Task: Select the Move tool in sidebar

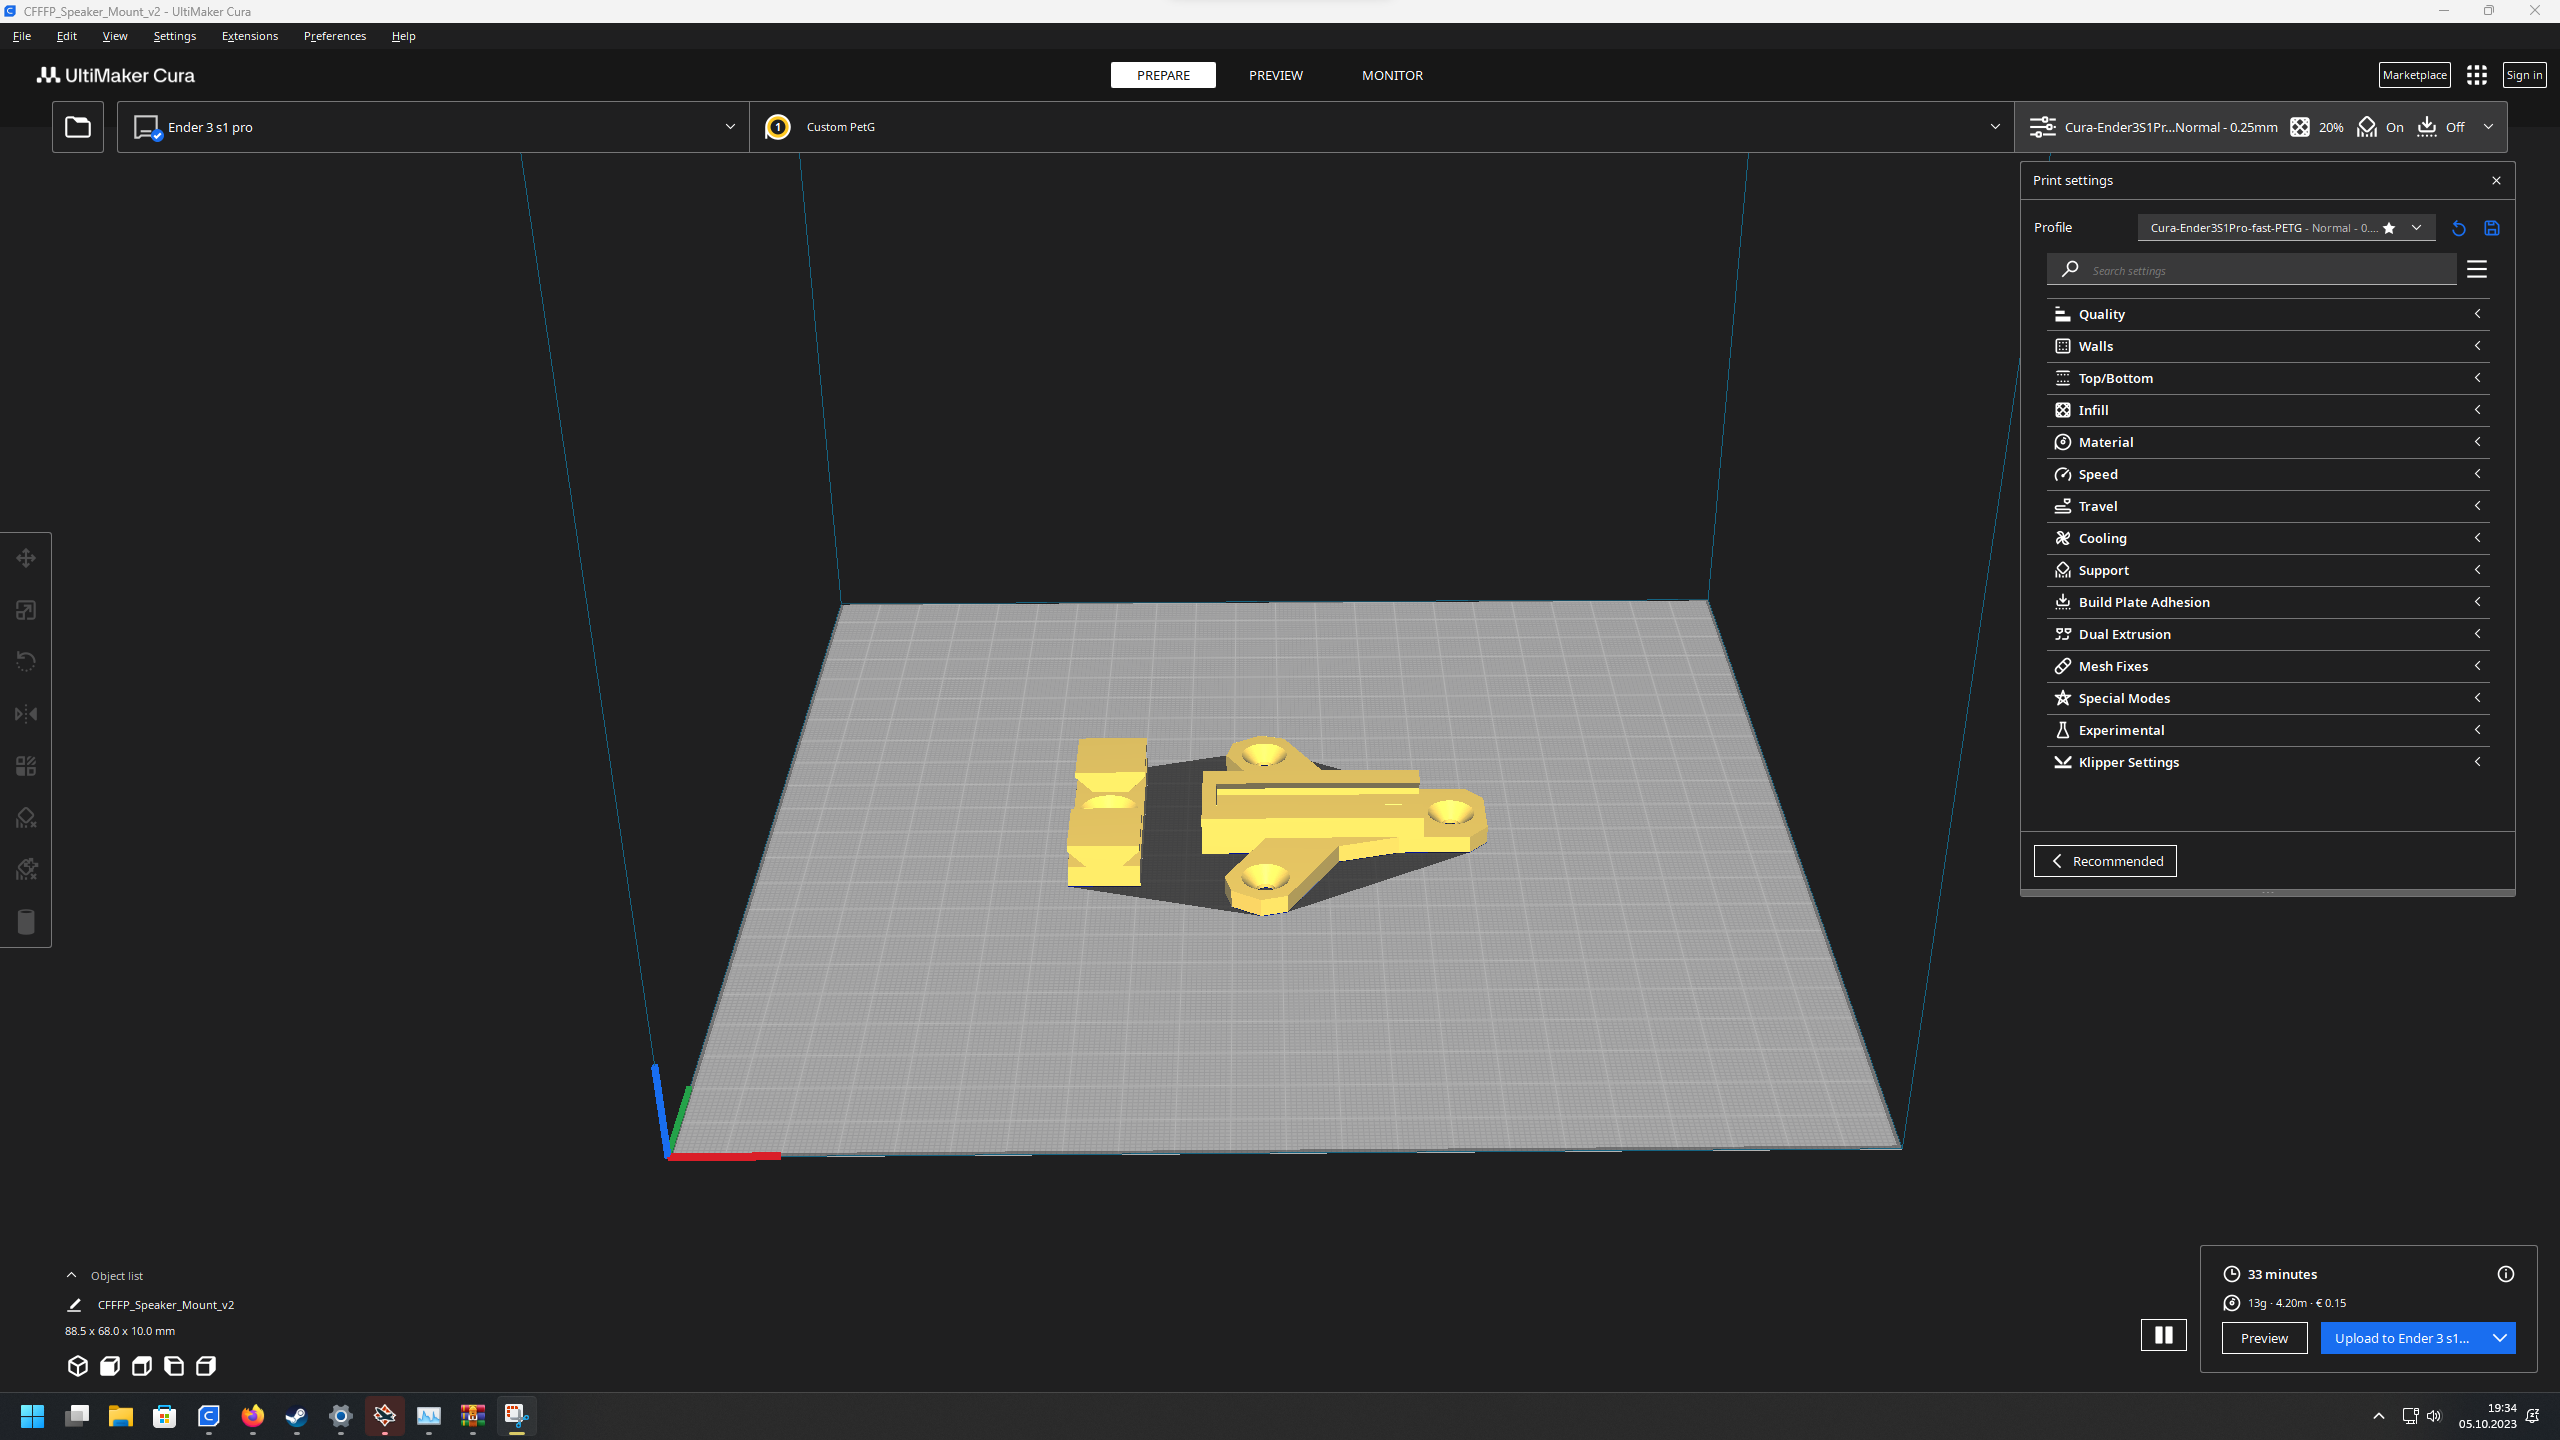Action: pos(26,558)
